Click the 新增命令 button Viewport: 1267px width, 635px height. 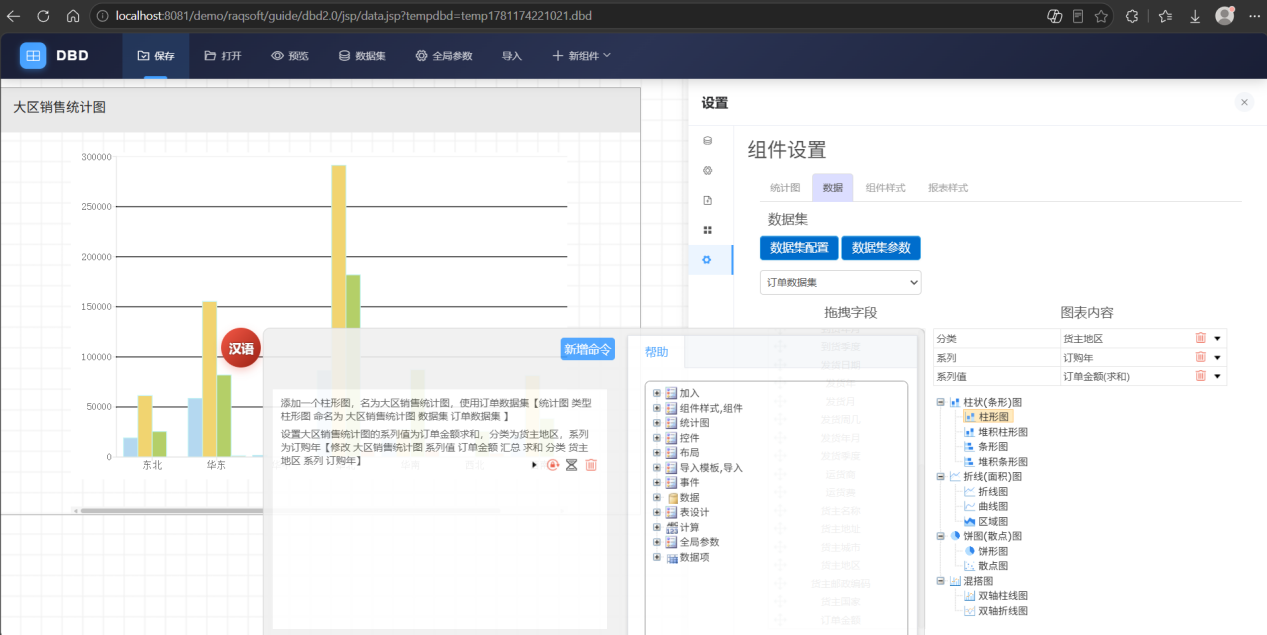coord(588,349)
